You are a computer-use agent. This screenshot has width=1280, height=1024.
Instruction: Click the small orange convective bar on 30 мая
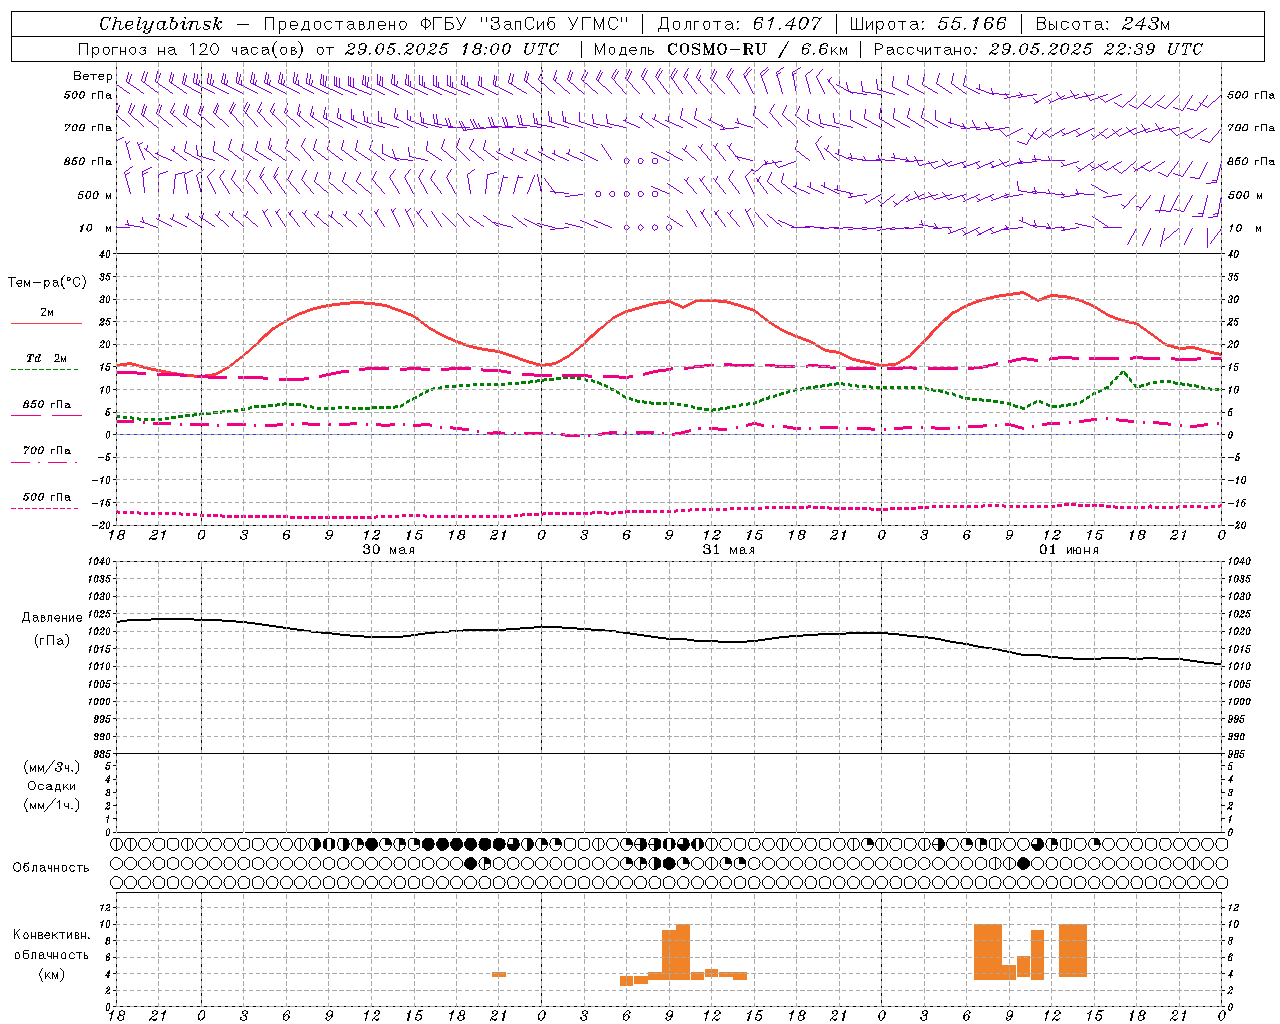coord(498,974)
